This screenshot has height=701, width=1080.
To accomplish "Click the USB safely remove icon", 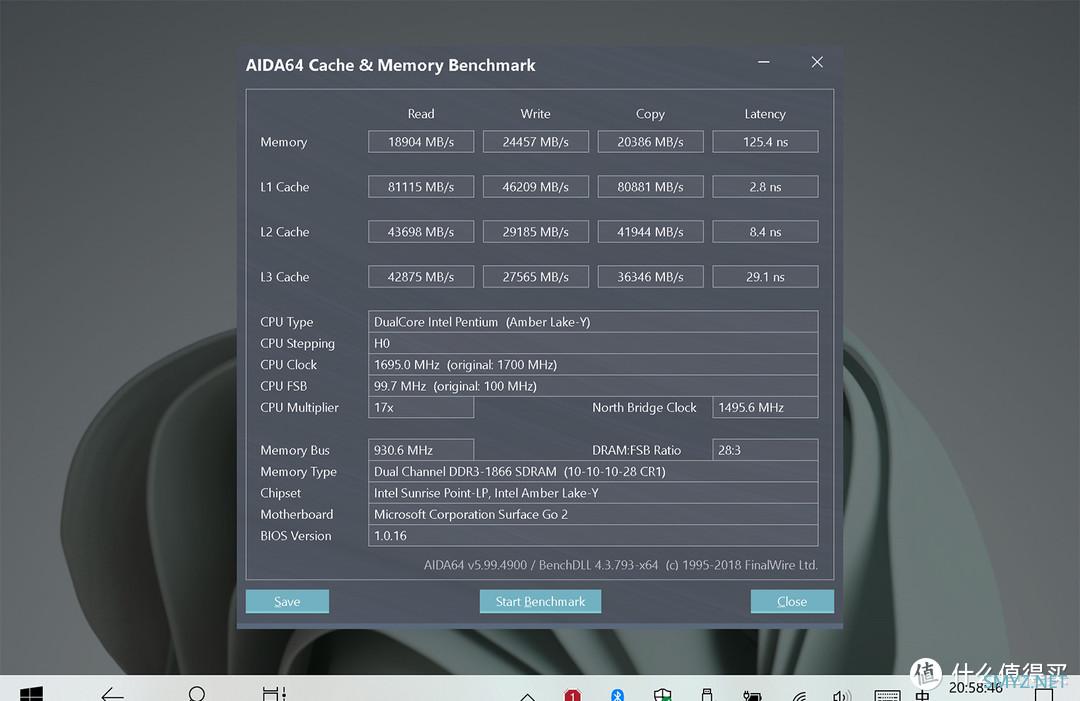I will (707, 695).
